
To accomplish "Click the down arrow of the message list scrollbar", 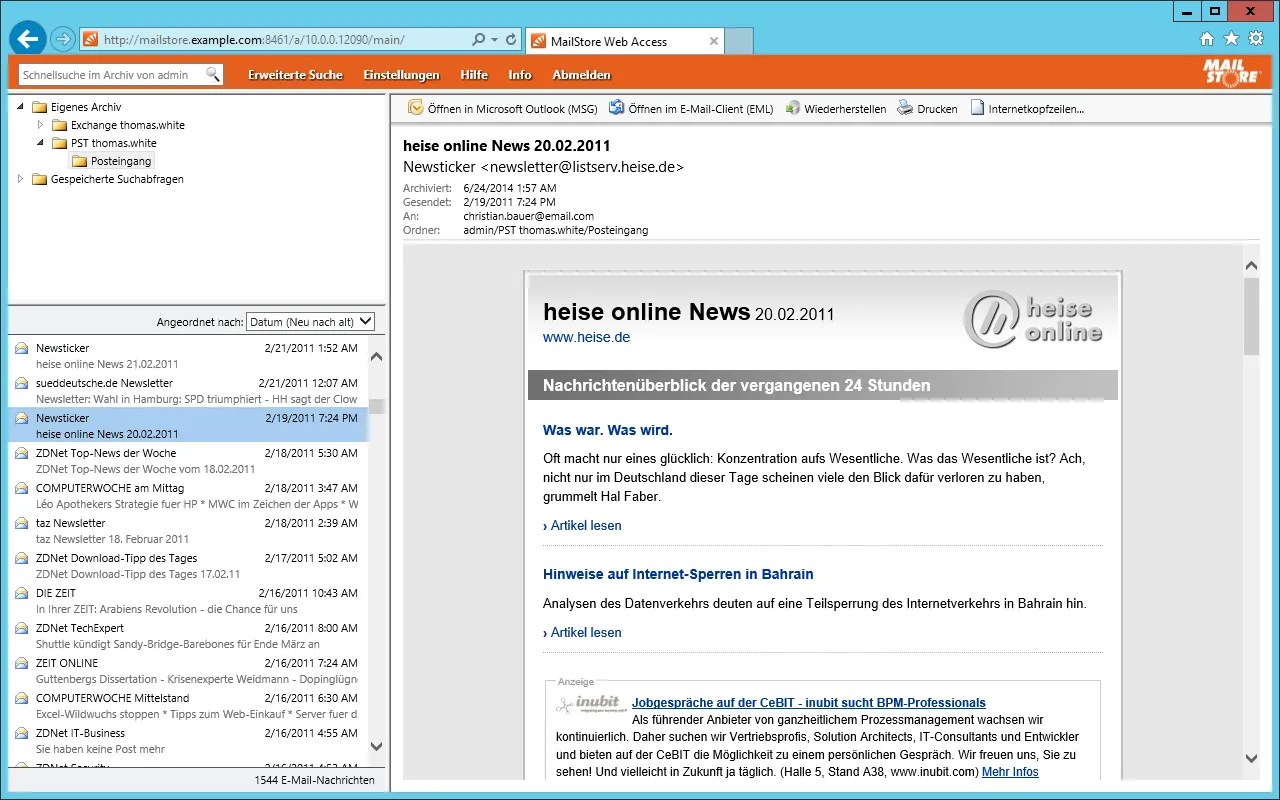I will point(377,746).
